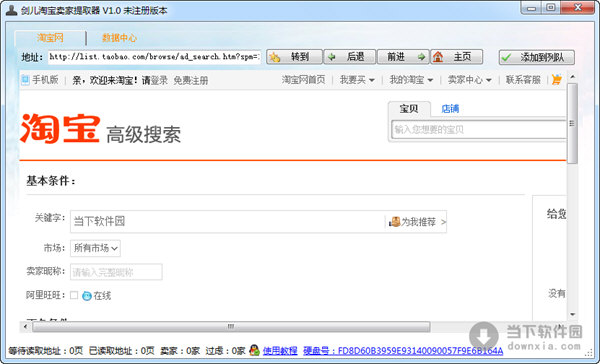
Task: Minimize the application window
Action: 532,8
